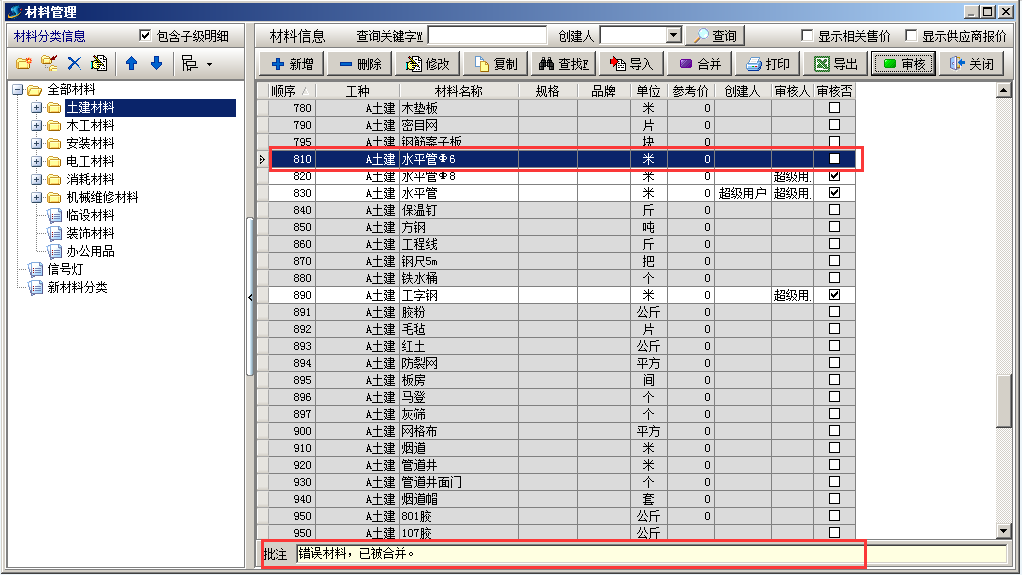Move category down with blue down arrow
The image size is (1022, 575).
156,64
